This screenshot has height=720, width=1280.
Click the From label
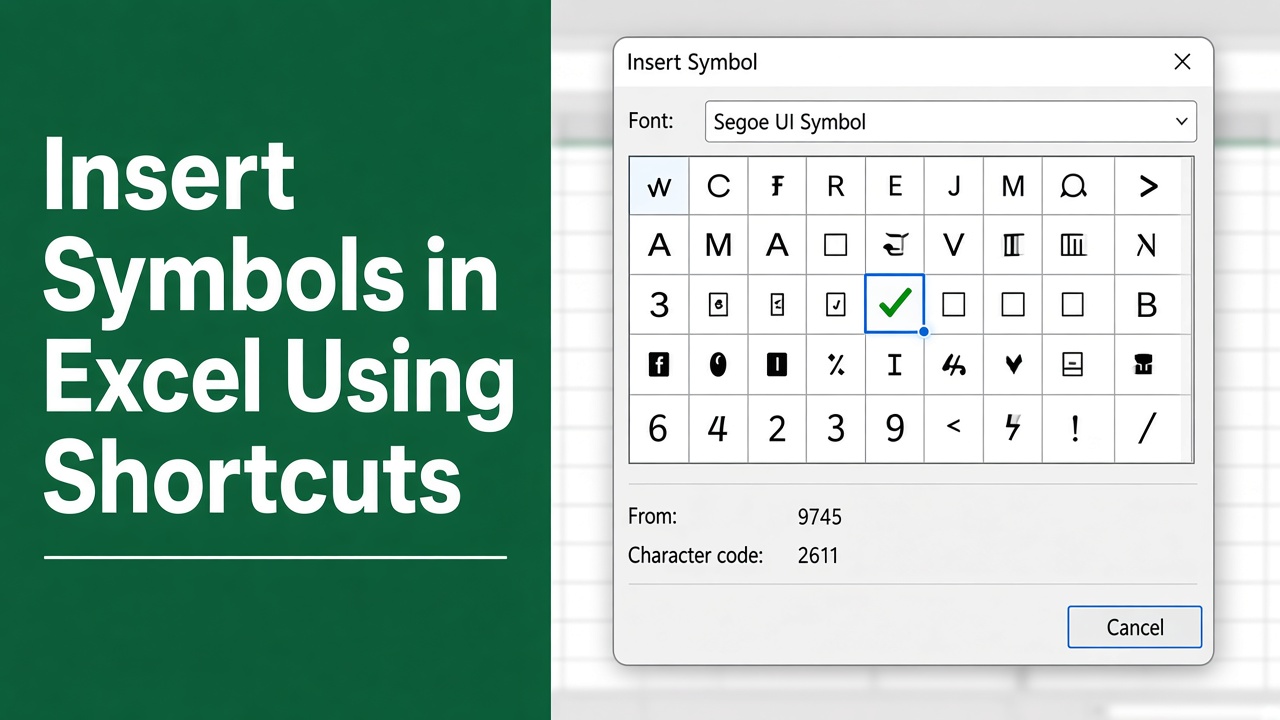click(x=652, y=517)
